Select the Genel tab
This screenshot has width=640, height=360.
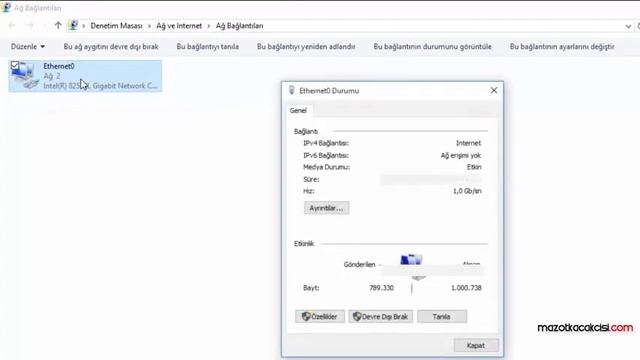pos(298,111)
